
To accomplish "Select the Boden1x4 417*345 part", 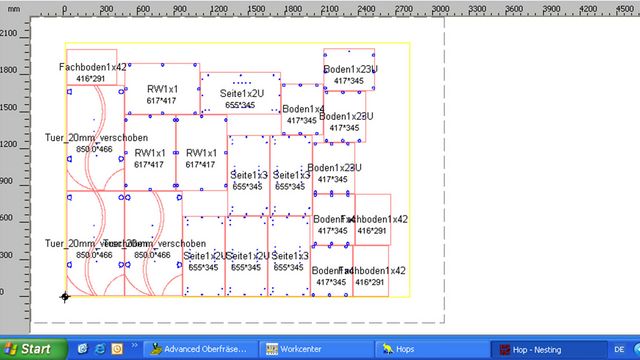I will click(302, 109).
